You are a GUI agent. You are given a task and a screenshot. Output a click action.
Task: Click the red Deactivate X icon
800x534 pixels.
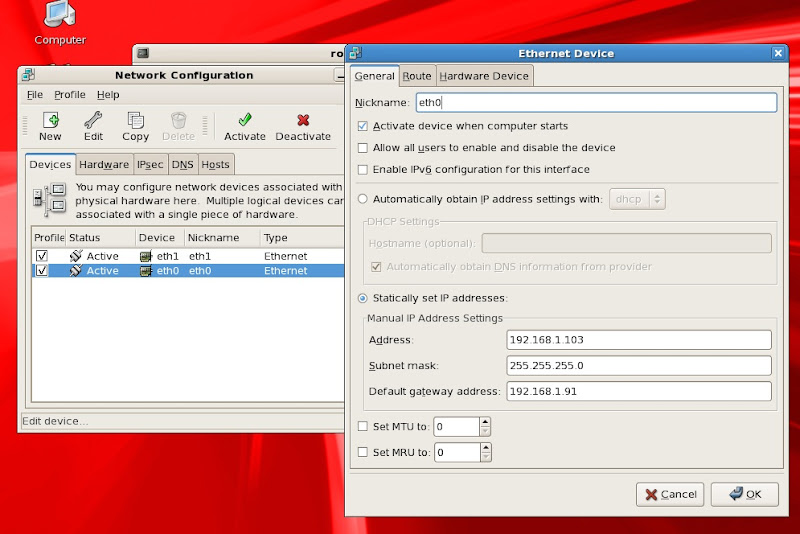point(303,120)
